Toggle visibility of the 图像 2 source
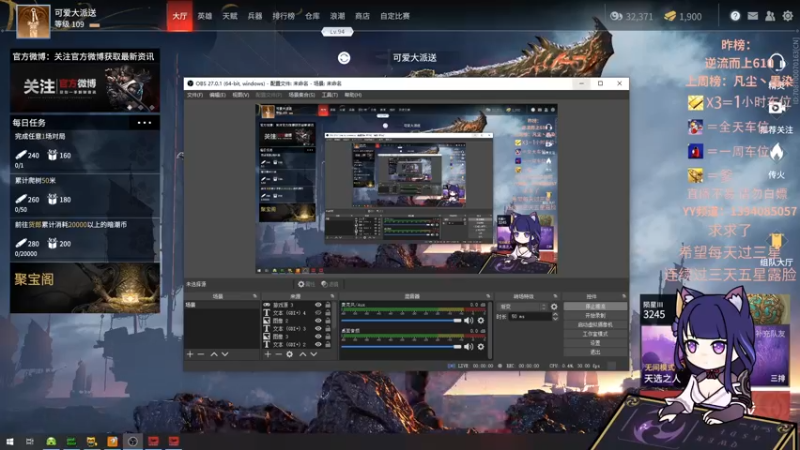Screen dimensions: 800x450 318,321
